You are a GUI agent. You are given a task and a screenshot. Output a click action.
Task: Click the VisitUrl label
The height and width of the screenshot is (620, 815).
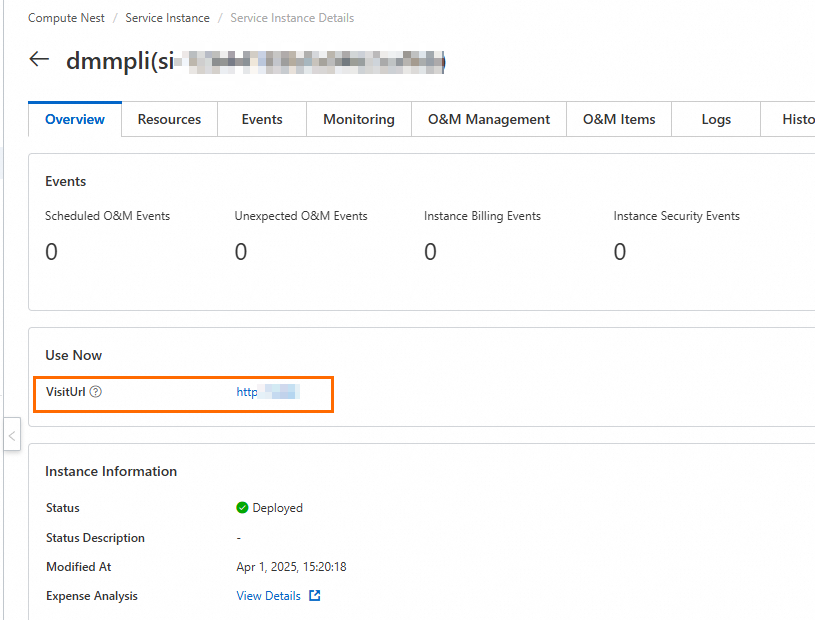coord(65,391)
